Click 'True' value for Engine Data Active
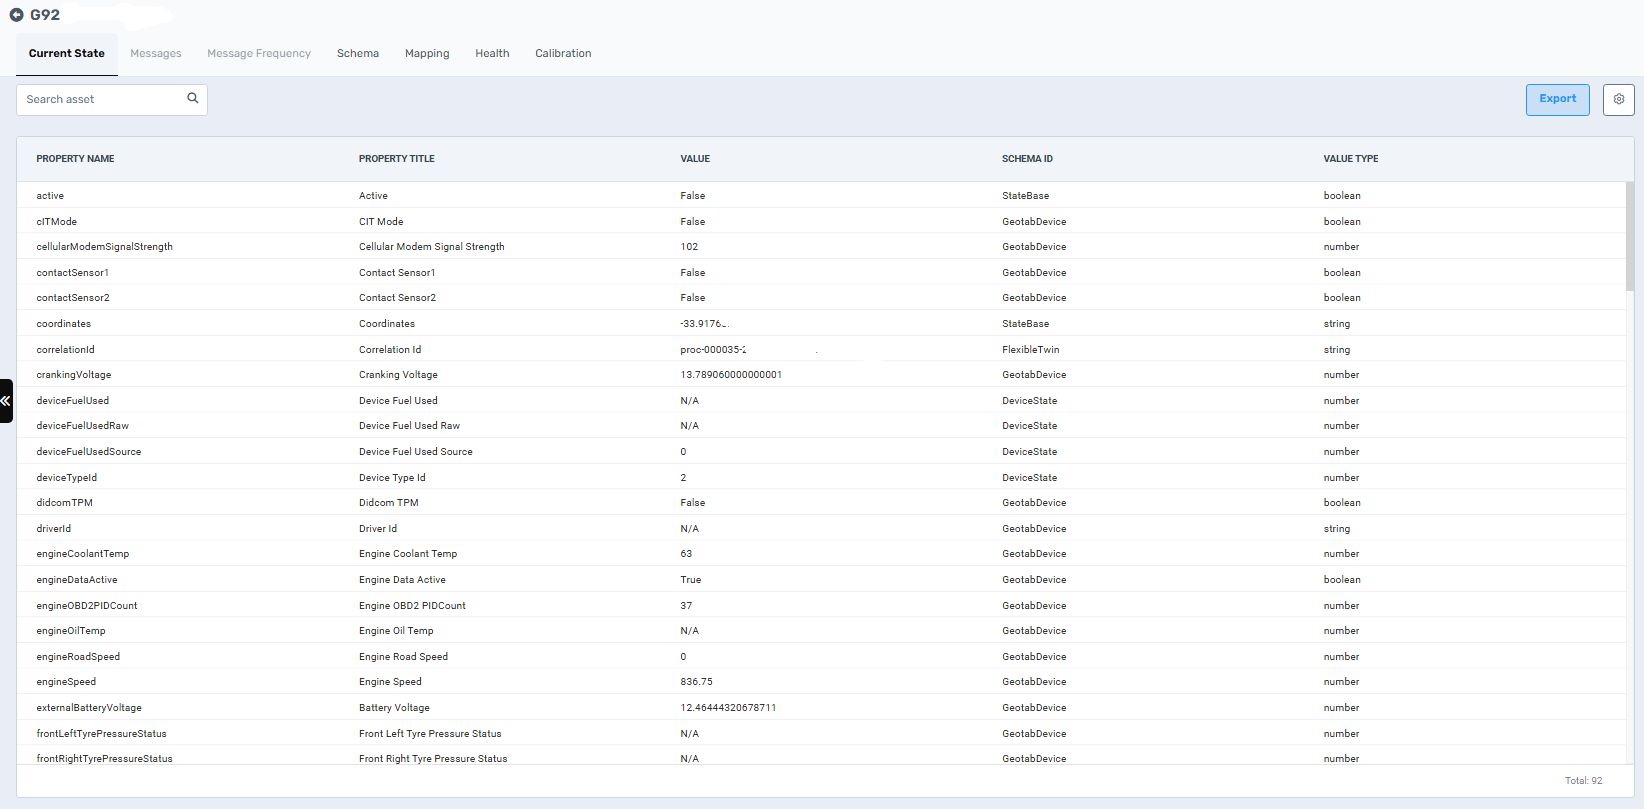 pos(691,580)
